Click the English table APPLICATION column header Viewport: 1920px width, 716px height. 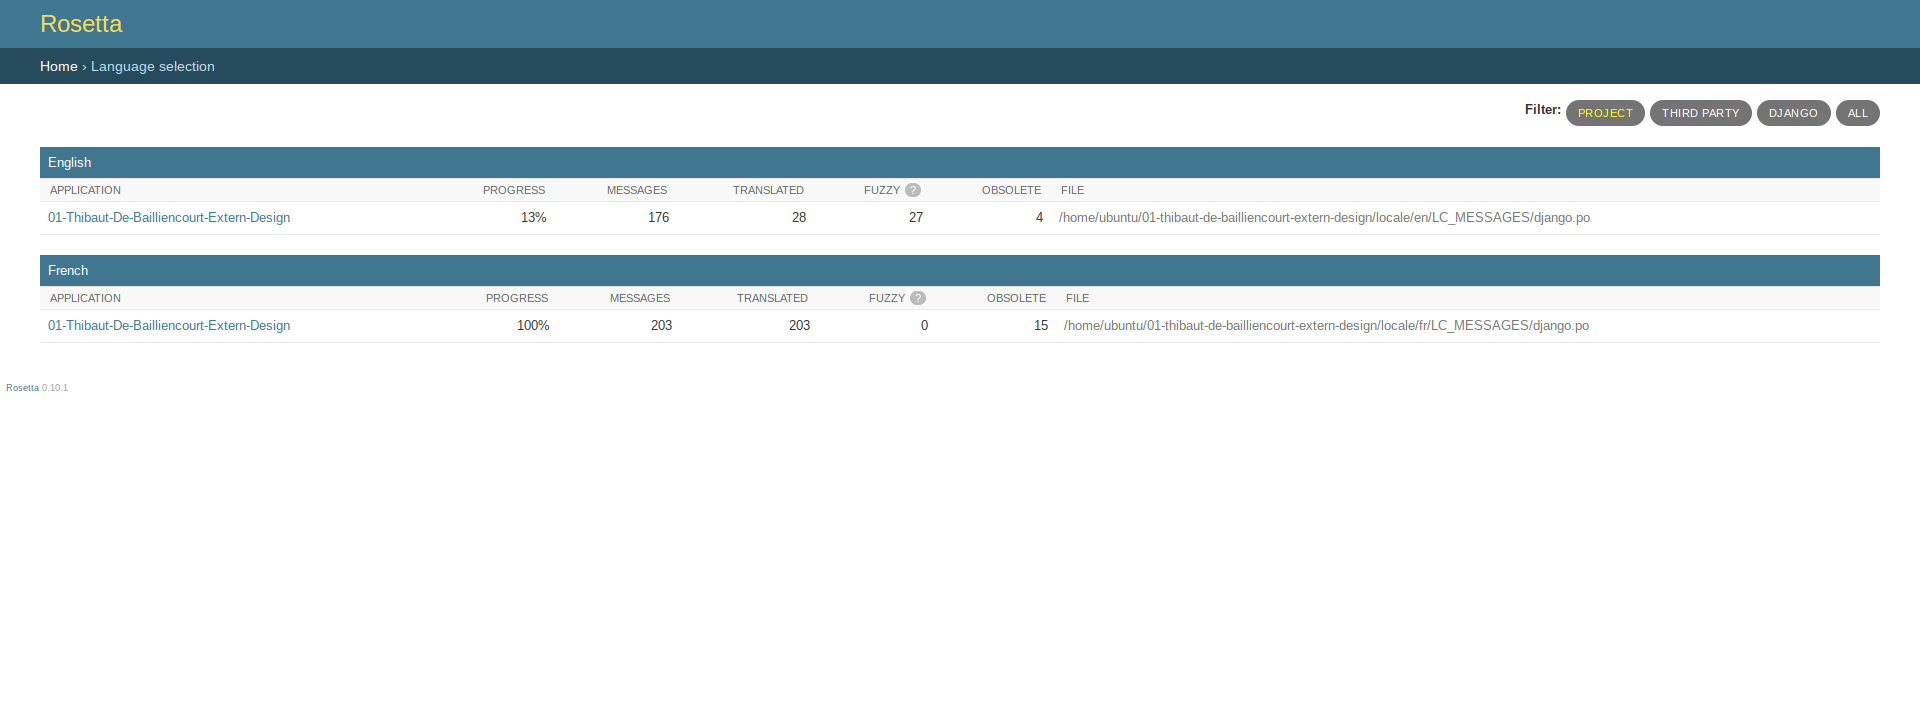[x=85, y=190]
